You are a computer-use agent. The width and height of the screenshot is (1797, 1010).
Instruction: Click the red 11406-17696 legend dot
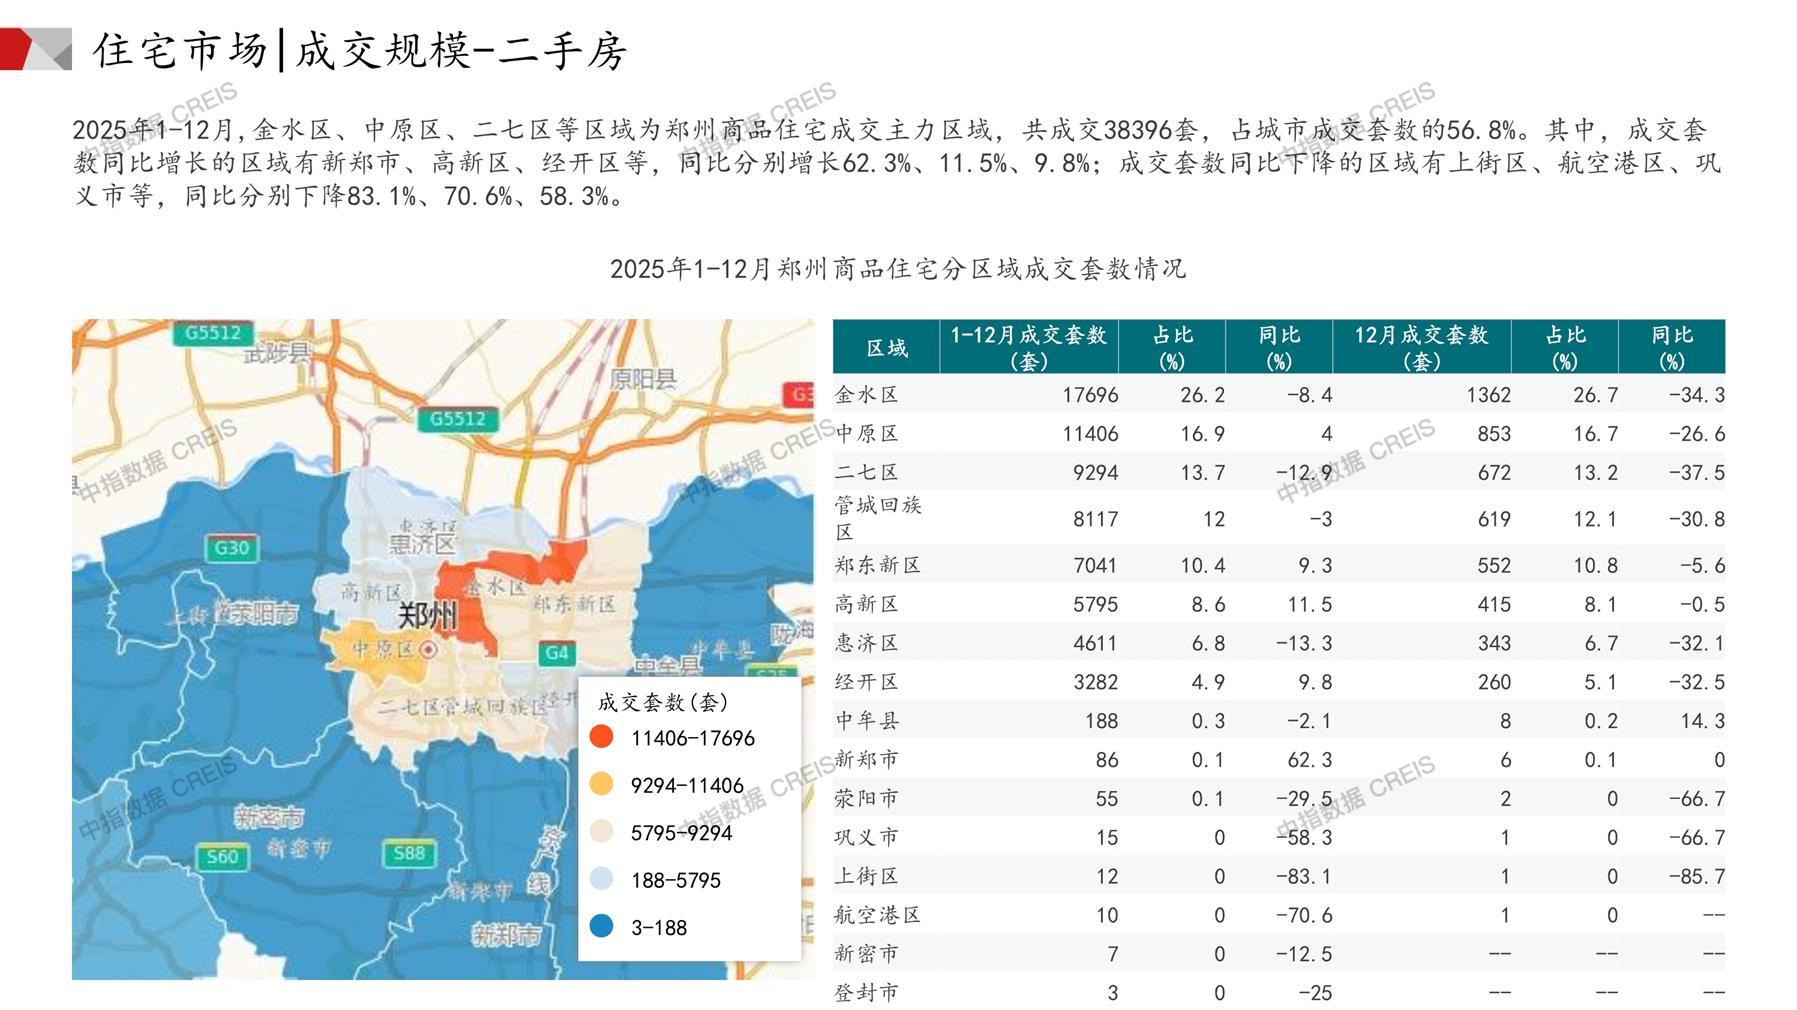click(x=601, y=737)
